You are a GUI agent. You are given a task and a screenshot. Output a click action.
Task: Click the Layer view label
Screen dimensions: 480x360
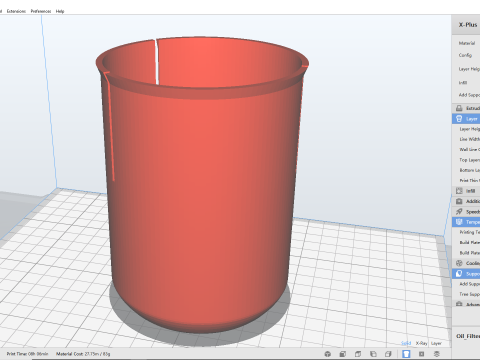point(436,343)
